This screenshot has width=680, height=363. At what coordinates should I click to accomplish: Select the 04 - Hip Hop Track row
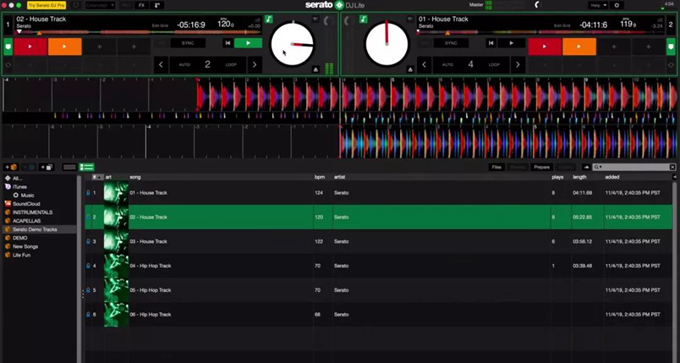click(x=378, y=266)
